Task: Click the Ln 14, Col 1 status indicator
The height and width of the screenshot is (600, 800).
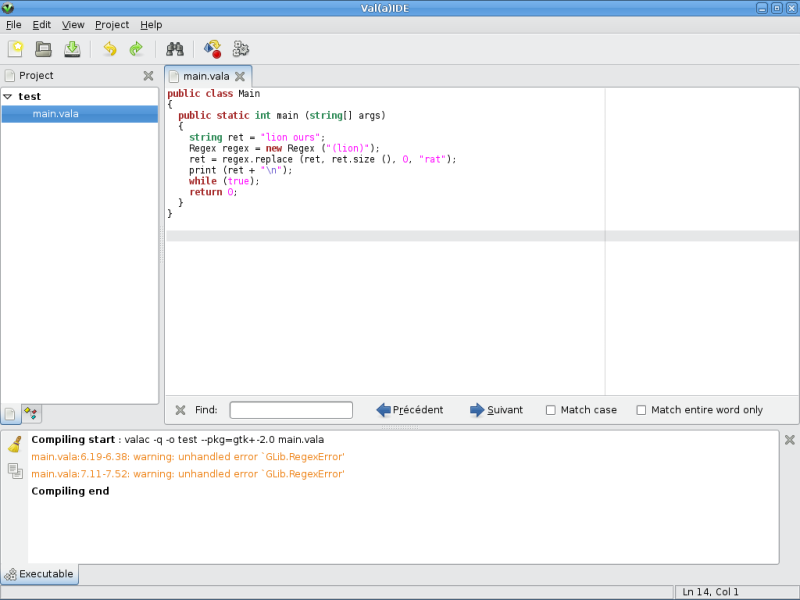Action: pos(710,592)
